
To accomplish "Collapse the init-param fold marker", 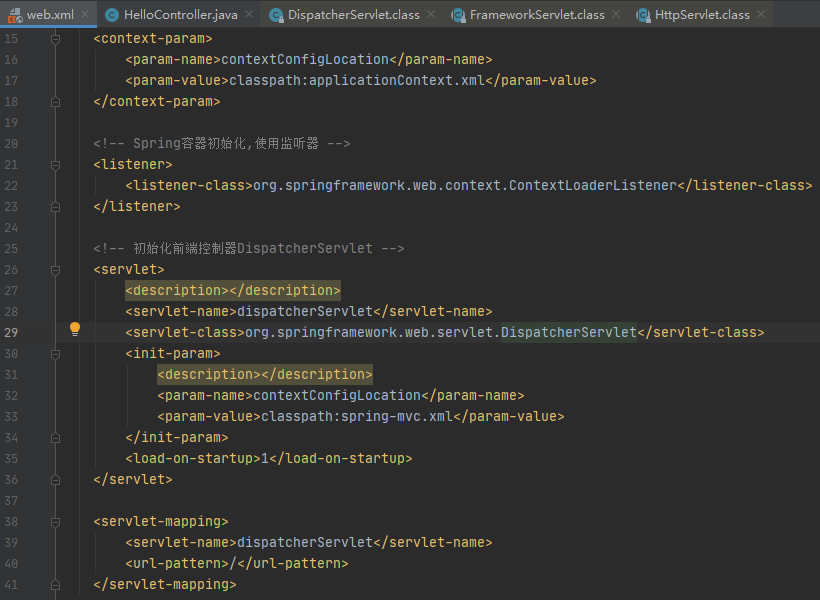I will coord(56,352).
